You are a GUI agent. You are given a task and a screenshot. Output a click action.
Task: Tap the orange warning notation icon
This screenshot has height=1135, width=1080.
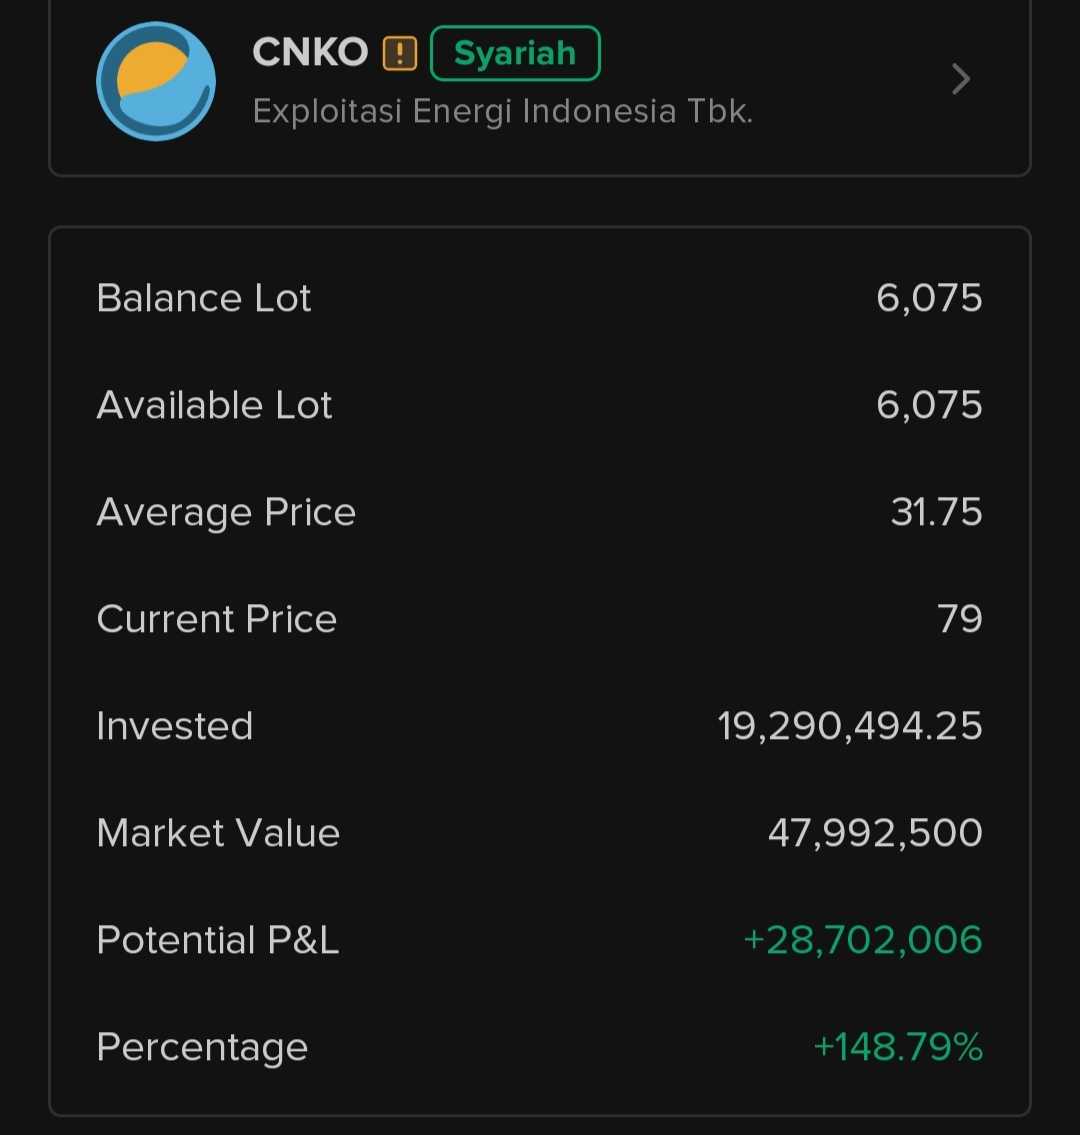(x=399, y=53)
